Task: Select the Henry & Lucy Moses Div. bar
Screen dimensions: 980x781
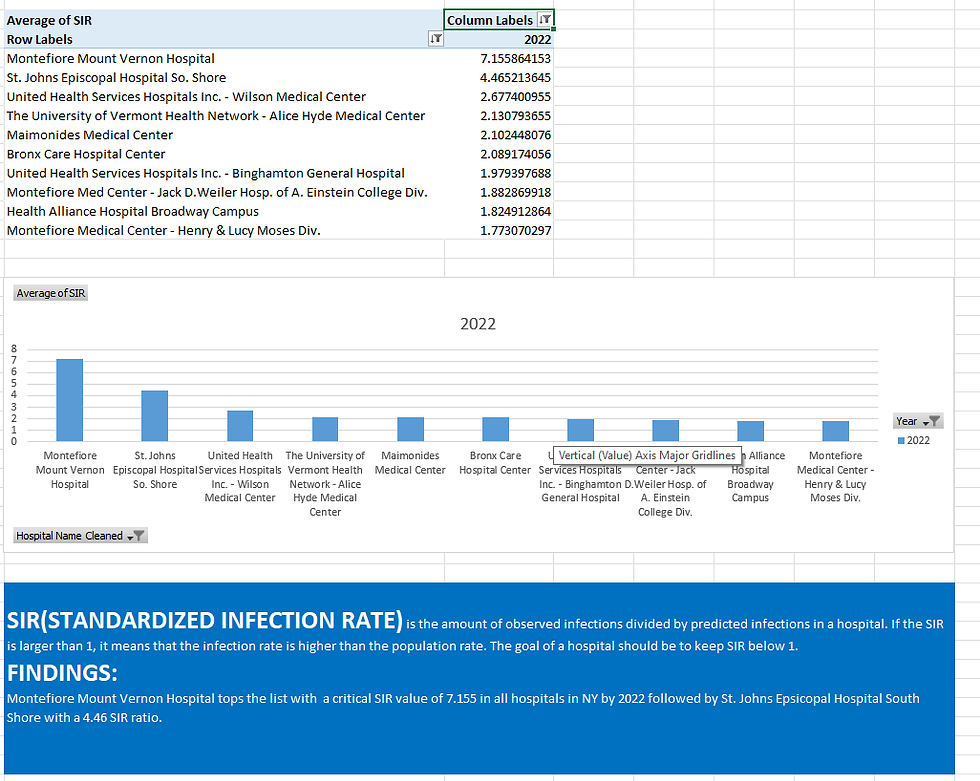Action: [836, 431]
